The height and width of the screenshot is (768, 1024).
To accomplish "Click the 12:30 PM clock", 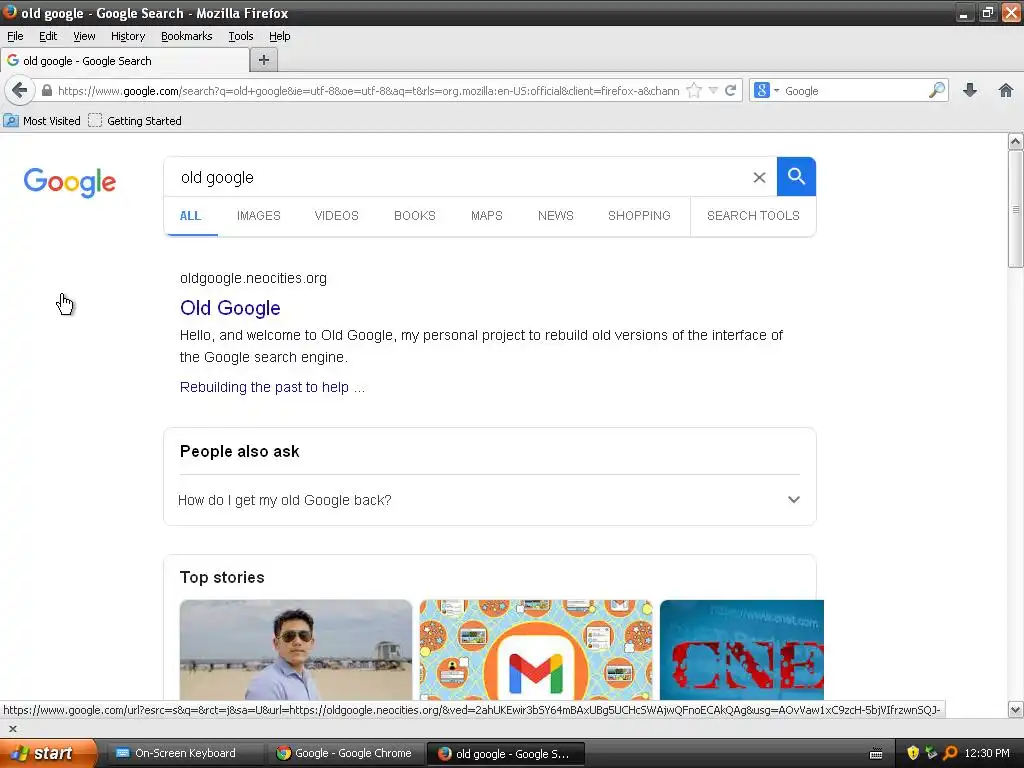I will [x=987, y=753].
